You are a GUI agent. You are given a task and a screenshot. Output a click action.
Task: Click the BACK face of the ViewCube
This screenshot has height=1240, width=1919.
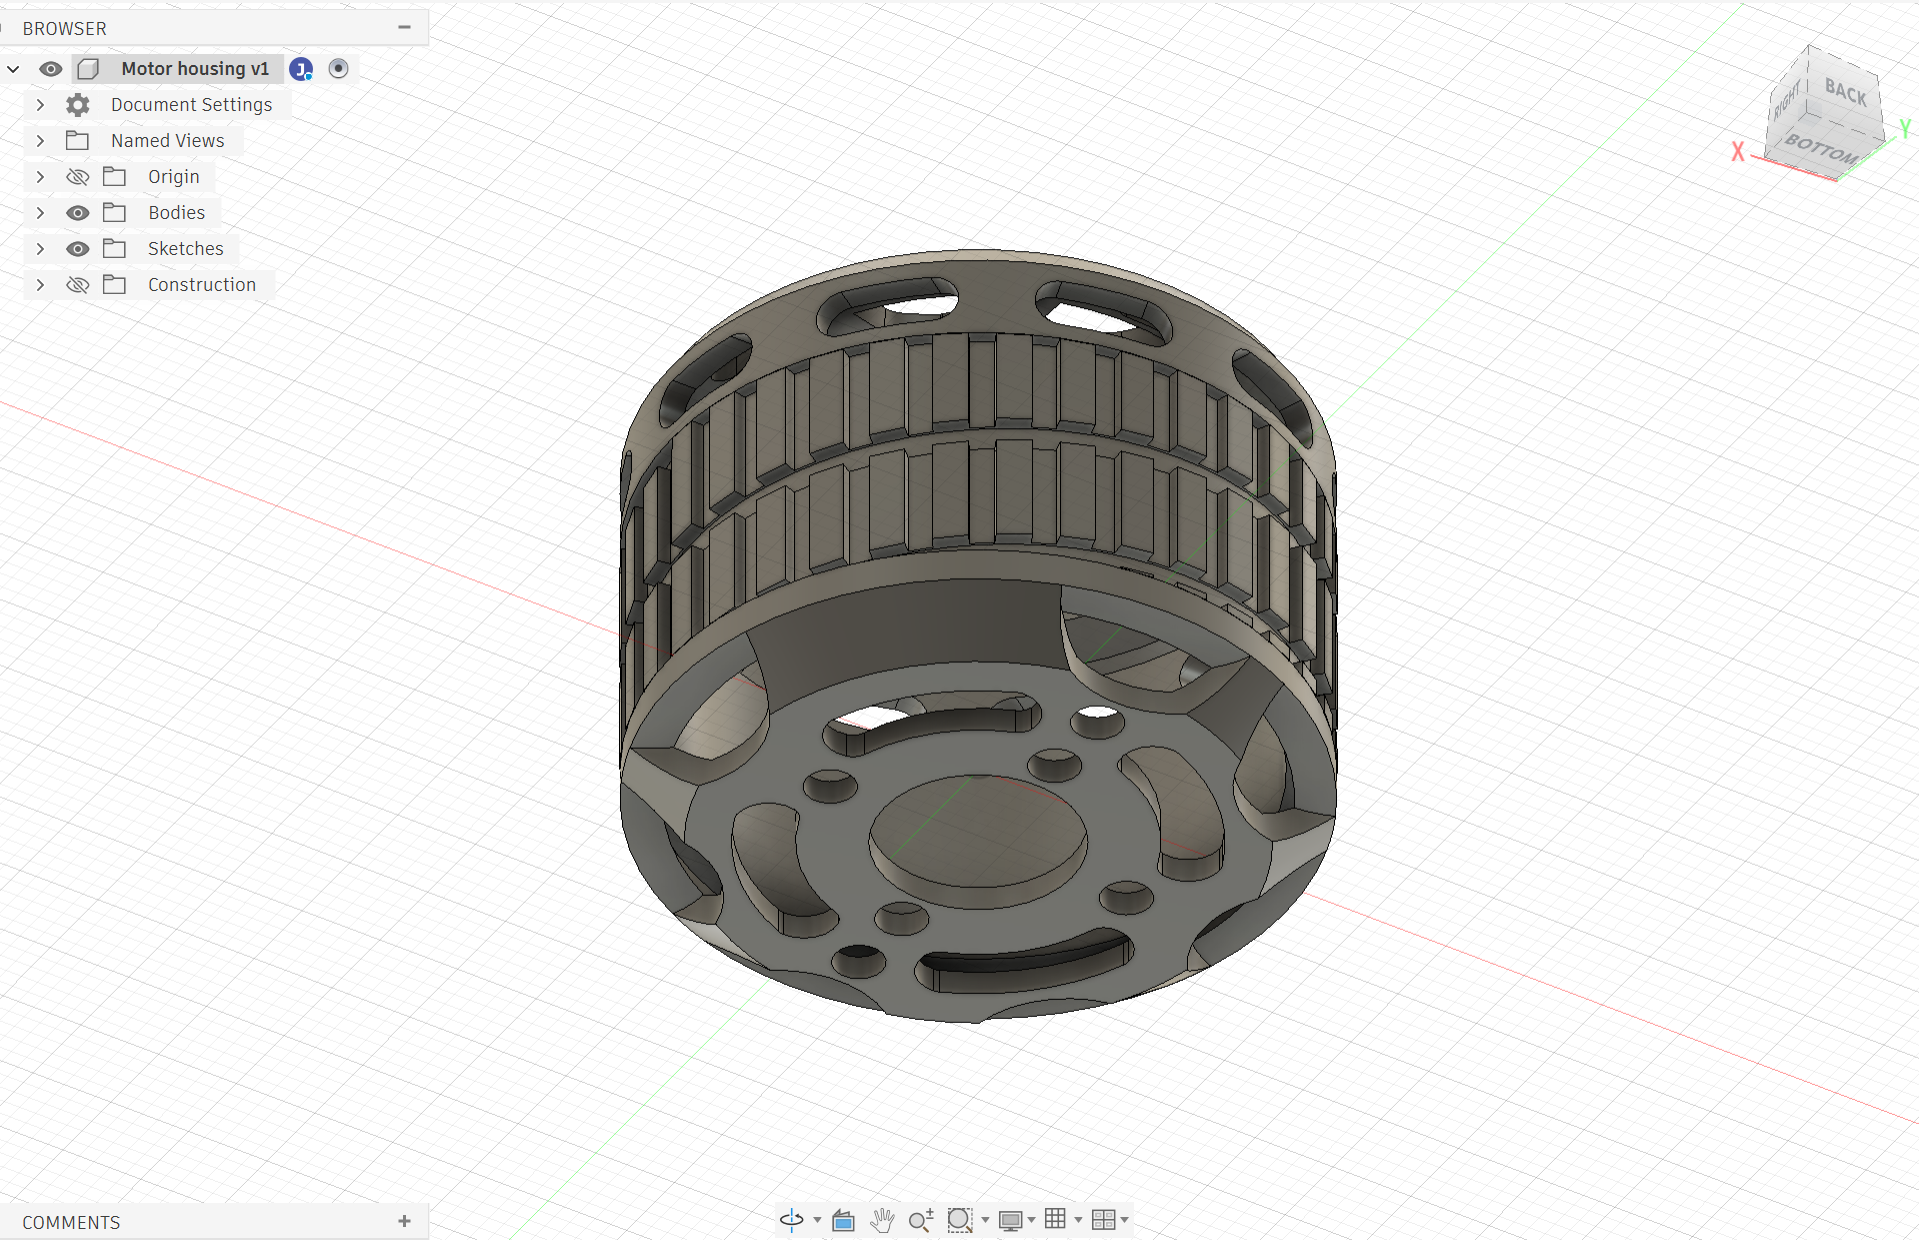tap(1845, 93)
